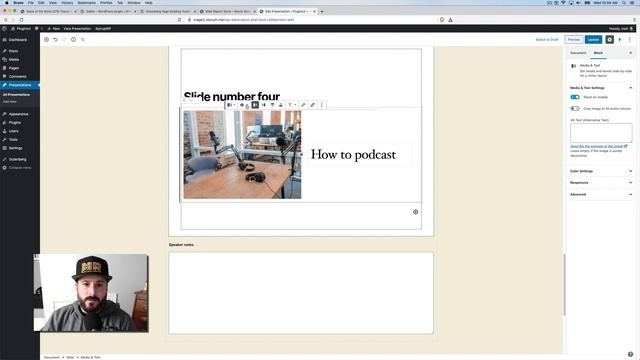Viewport: 640px width, 360px height.
Task: Open text alignment dropdown in block toolbar
Action: pos(291,105)
